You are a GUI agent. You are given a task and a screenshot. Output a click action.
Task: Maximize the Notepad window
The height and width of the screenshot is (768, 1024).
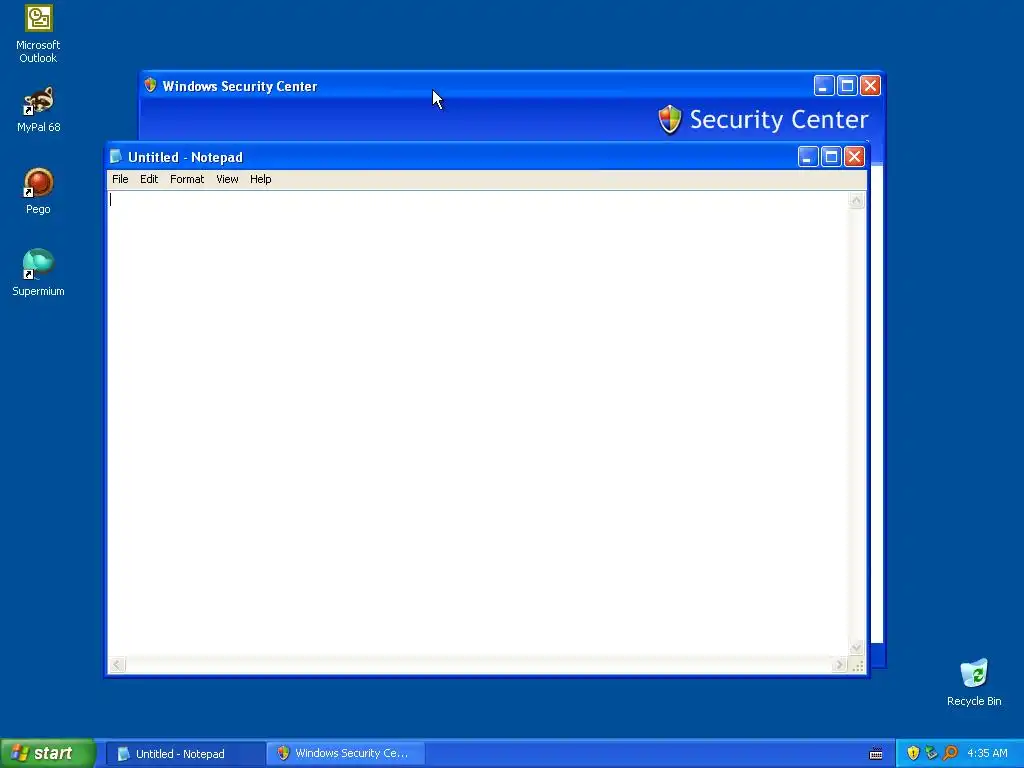tap(831, 157)
